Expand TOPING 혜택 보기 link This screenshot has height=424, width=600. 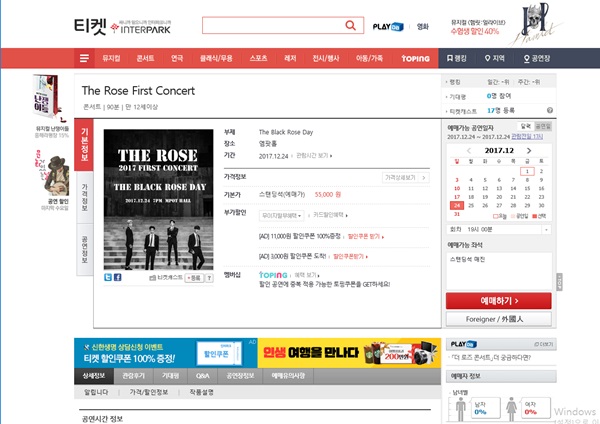pos(307,275)
